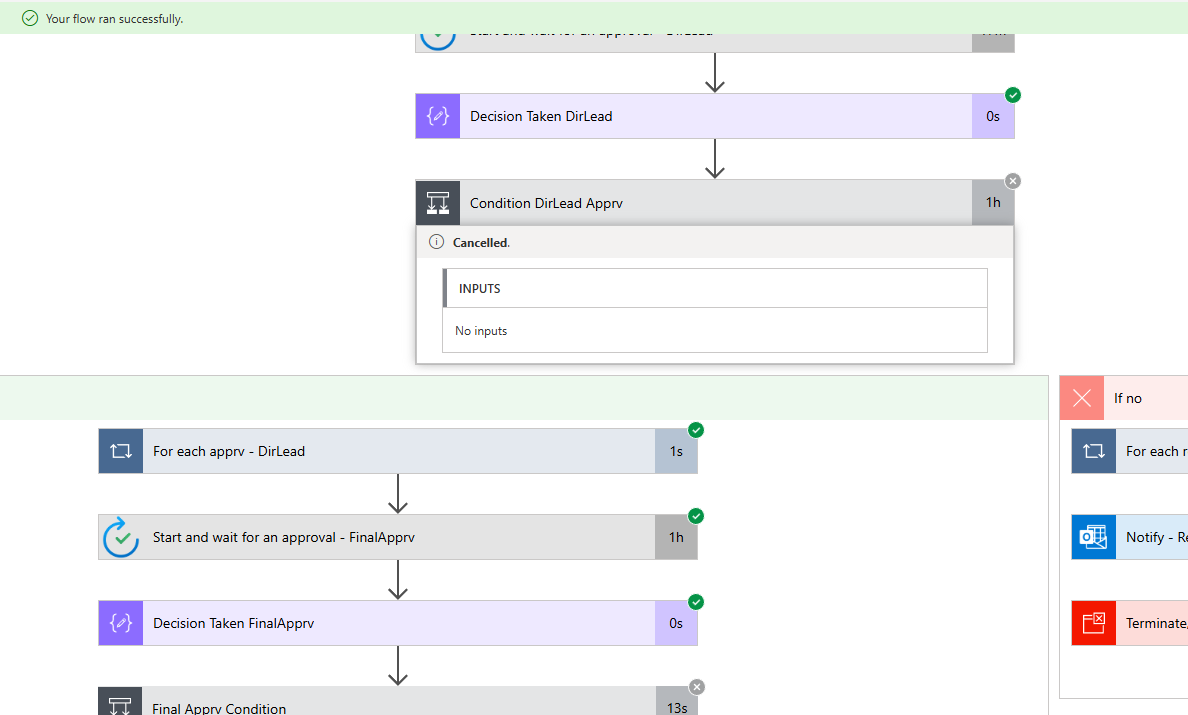Click the If no branch header
1188x715 pixels.
pyautogui.click(x=1140, y=398)
